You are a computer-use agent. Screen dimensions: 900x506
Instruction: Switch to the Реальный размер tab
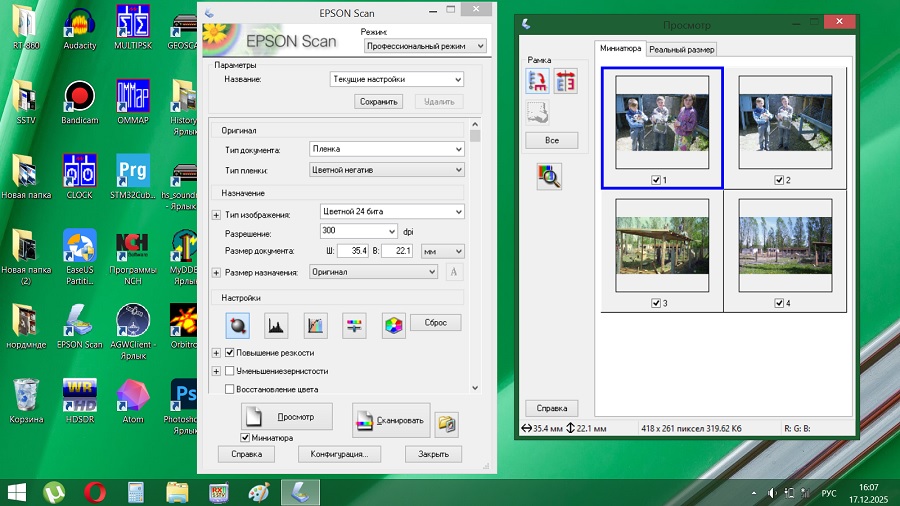(681, 49)
